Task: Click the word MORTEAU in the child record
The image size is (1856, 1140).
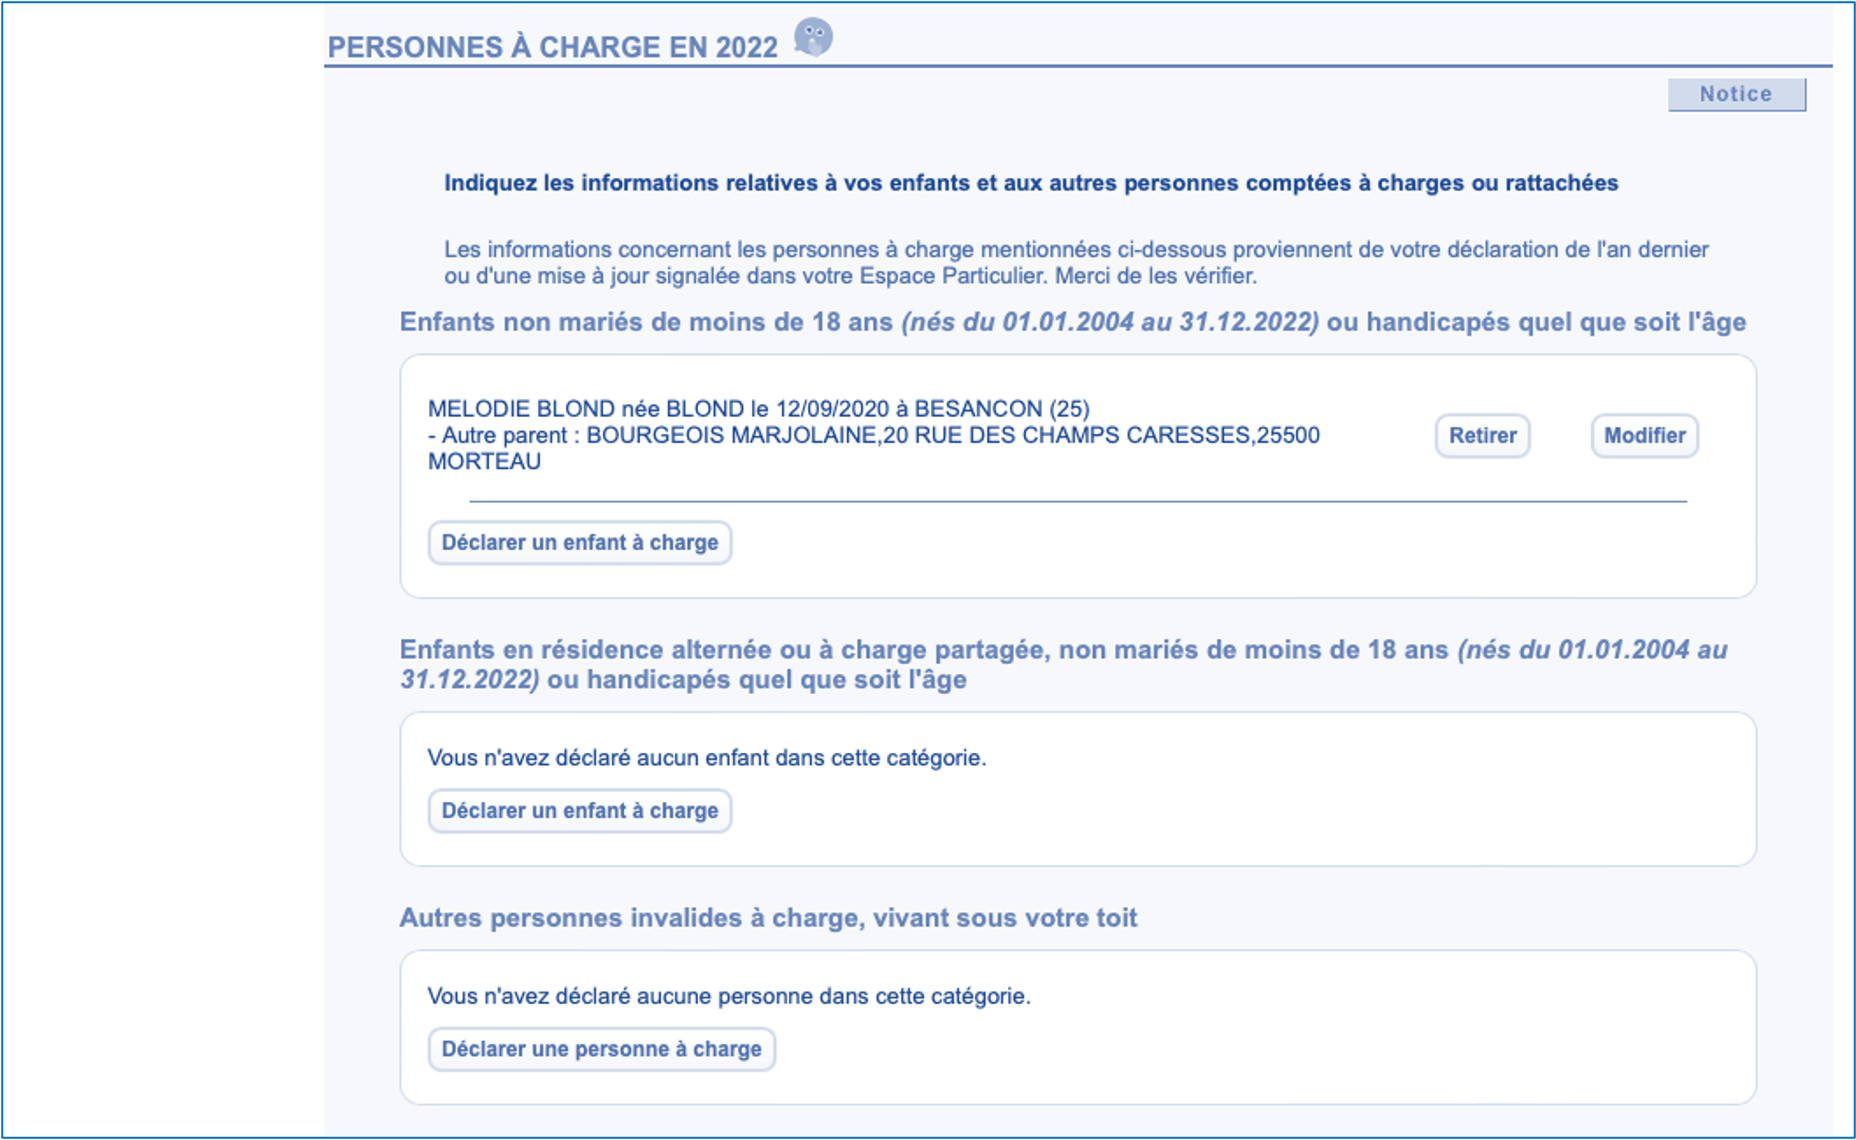Action: coord(484,461)
